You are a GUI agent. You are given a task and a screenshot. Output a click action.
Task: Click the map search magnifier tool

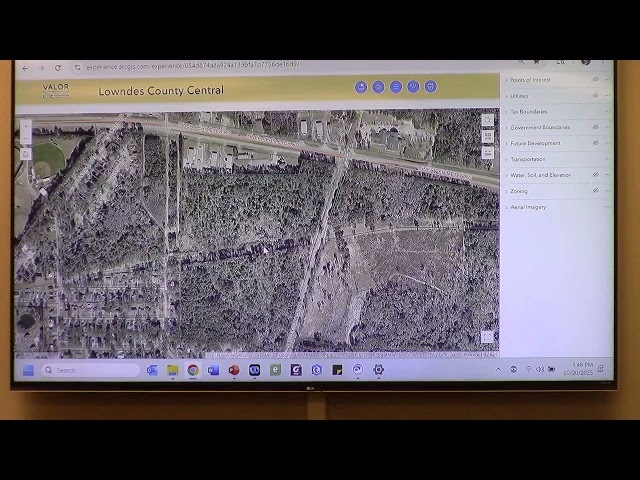tap(488, 120)
